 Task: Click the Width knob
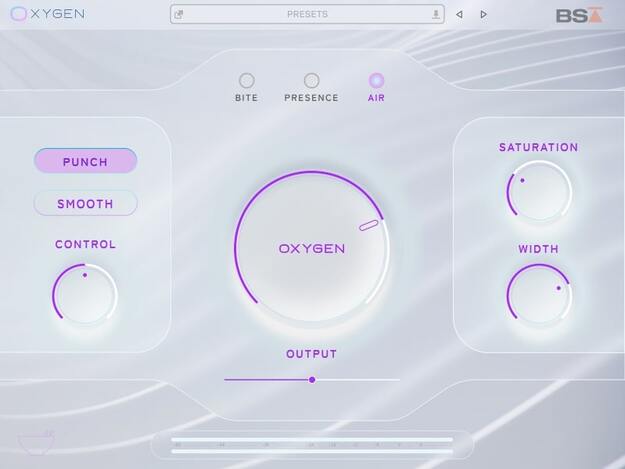click(539, 294)
